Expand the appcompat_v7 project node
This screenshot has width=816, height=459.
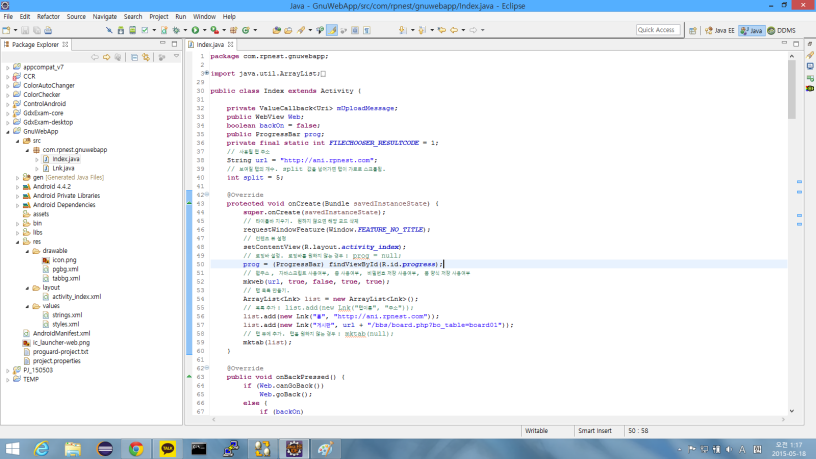pos(7,67)
